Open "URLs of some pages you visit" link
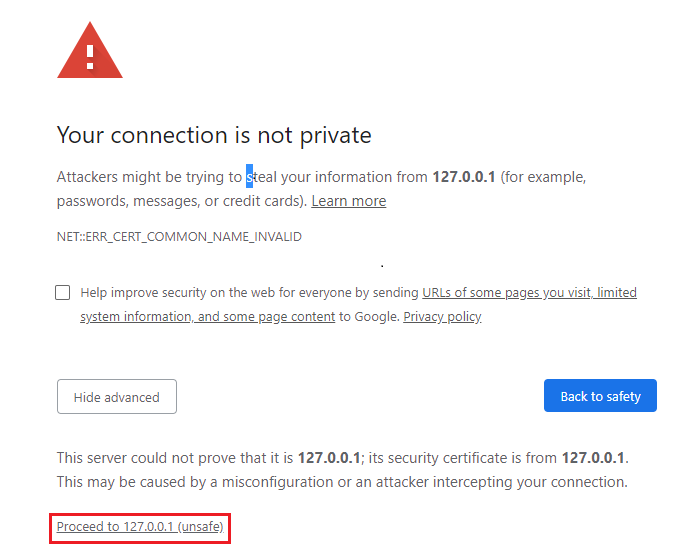Viewport: 685px width, 550px height. pyautogui.click(x=508, y=293)
